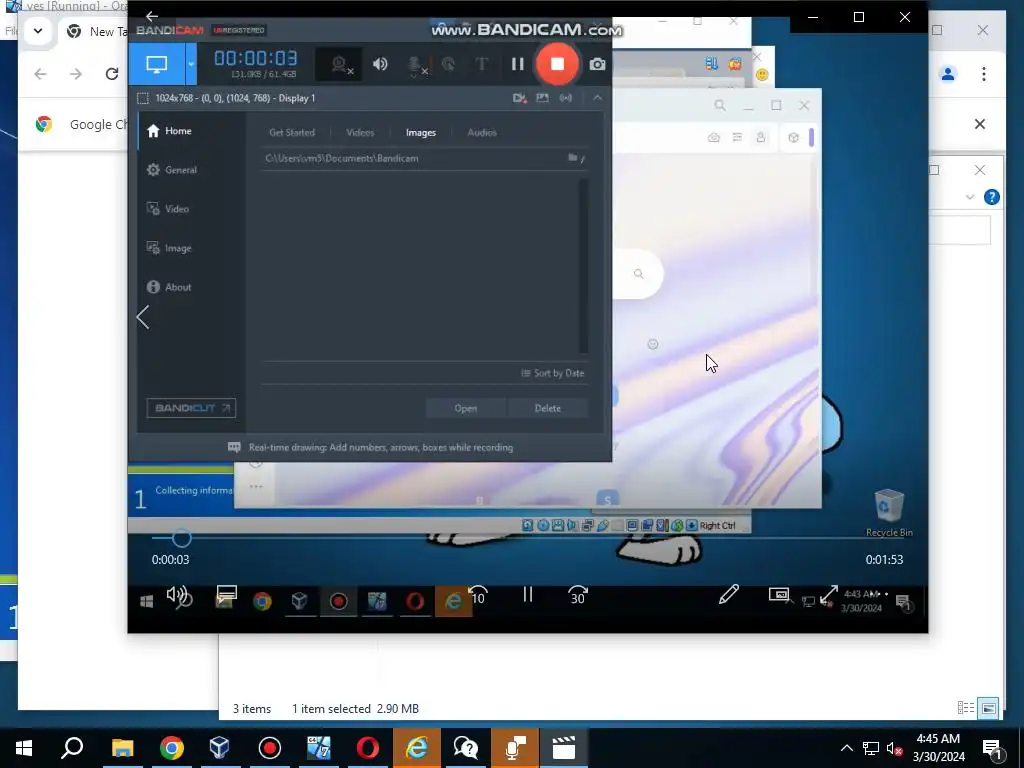Toggle the Bandicam speaker sound icon
This screenshot has height=768, width=1024.
(x=380, y=64)
